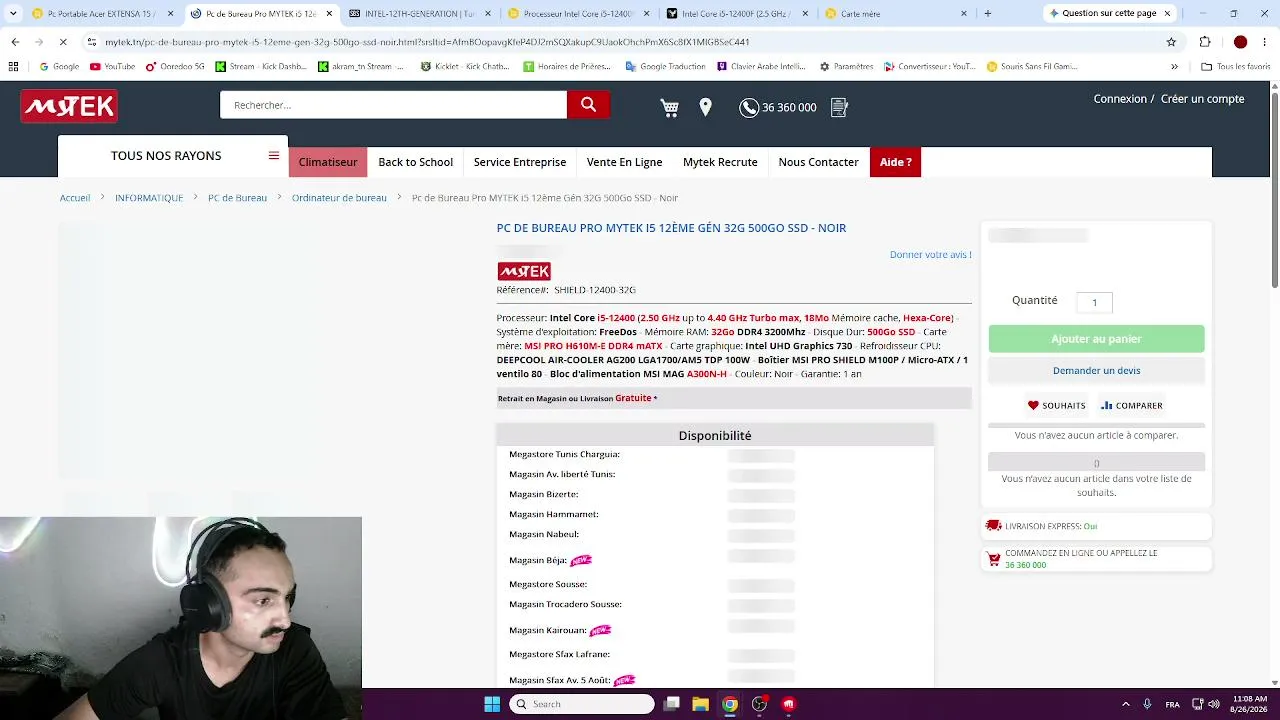Open Nous Contacter menu item
The height and width of the screenshot is (720, 1280).
coord(818,162)
